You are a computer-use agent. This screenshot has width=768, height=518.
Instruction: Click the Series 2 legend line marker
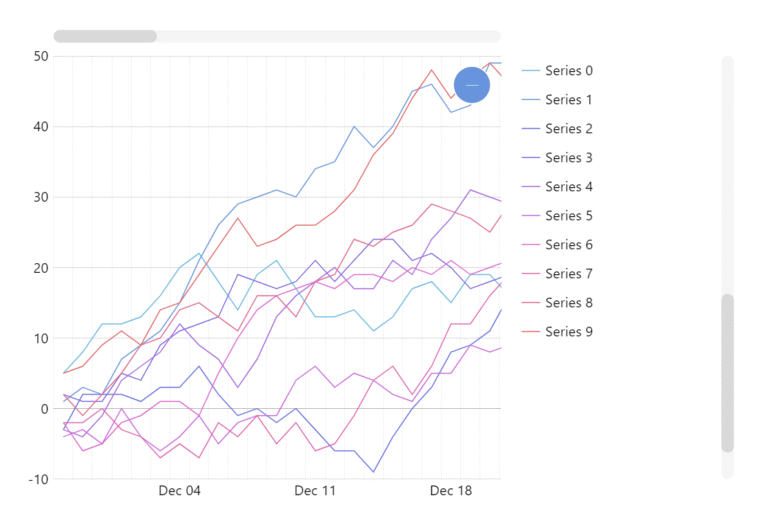click(x=530, y=129)
